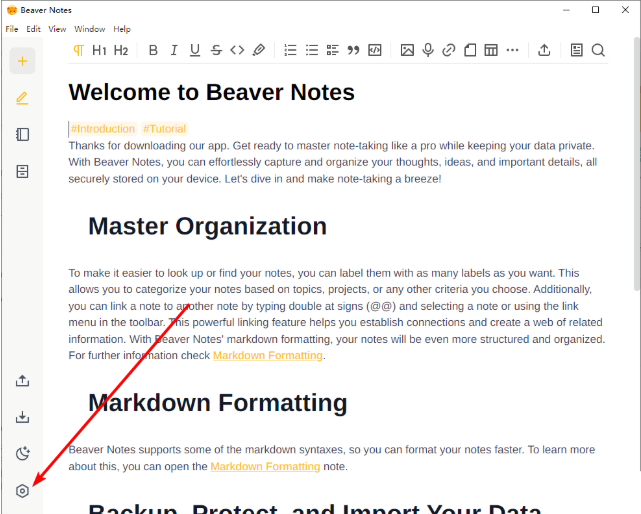This screenshot has height=514, width=641.
Task: Insert a code block
Action: (375, 50)
